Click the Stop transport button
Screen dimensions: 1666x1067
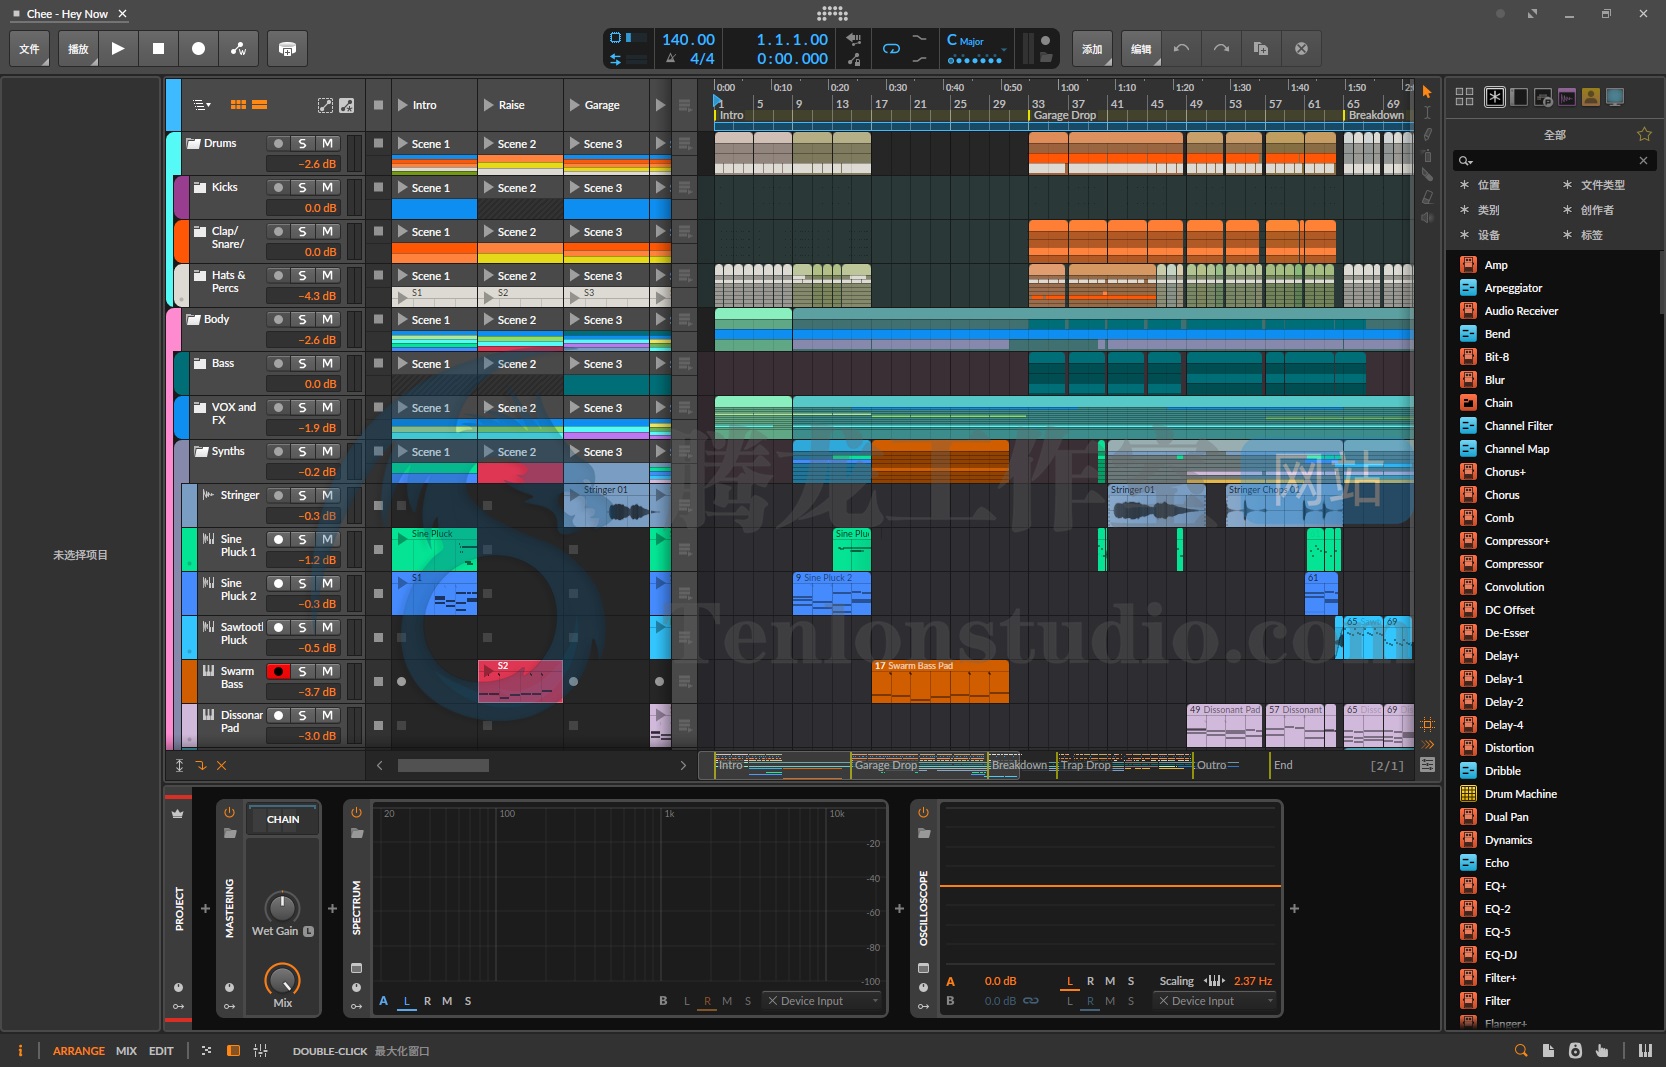point(158,49)
